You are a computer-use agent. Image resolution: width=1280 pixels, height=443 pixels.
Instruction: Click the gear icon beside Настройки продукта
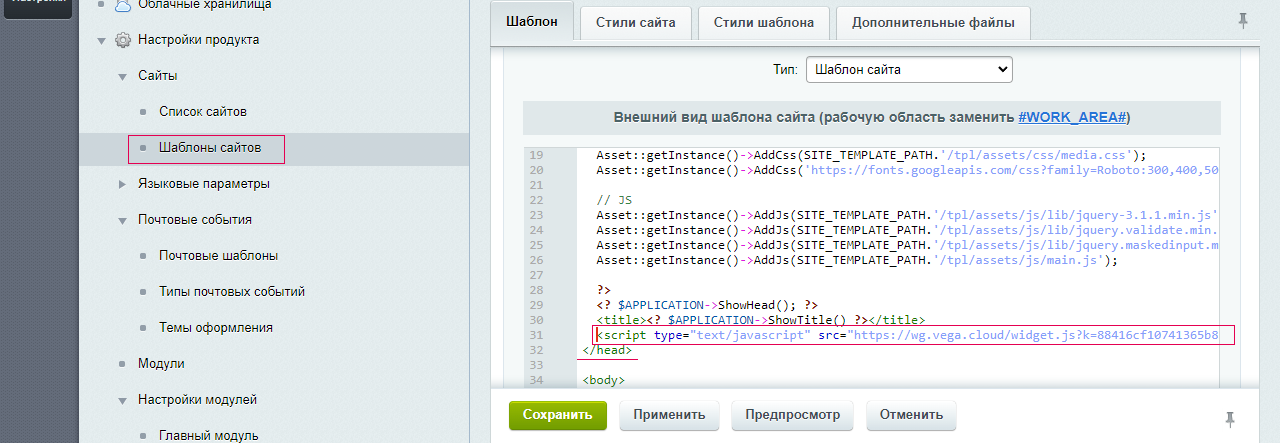pyautogui.click(x=122, y=40)
